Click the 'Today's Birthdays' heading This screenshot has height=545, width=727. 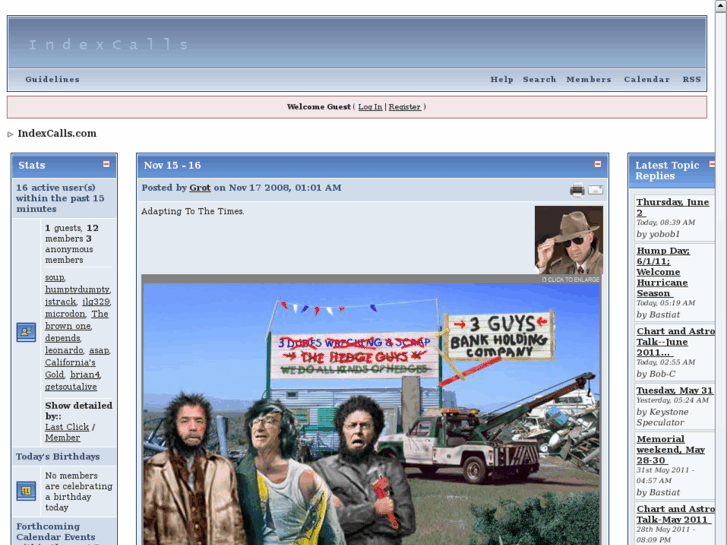58,456
